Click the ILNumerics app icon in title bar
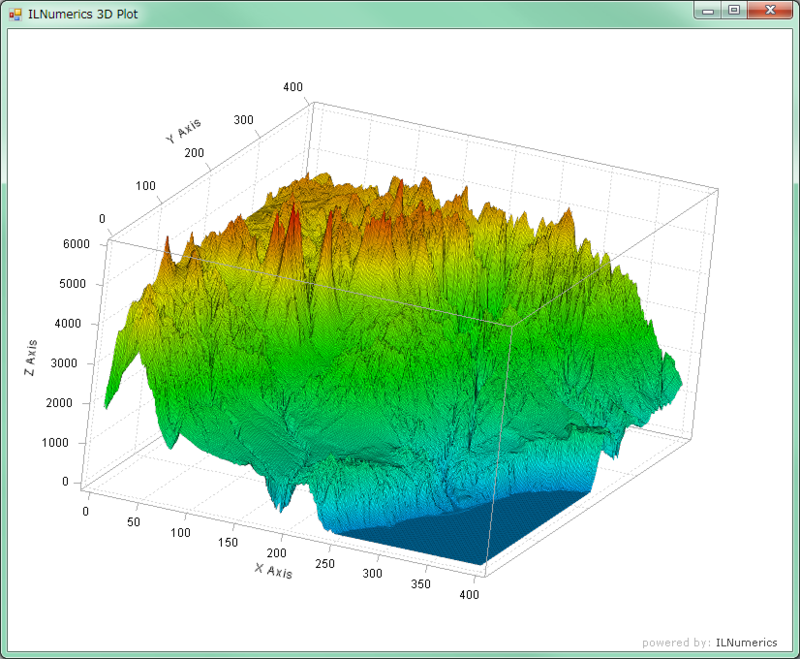This screenshot has height=659, width=800. tap(15, 14)
